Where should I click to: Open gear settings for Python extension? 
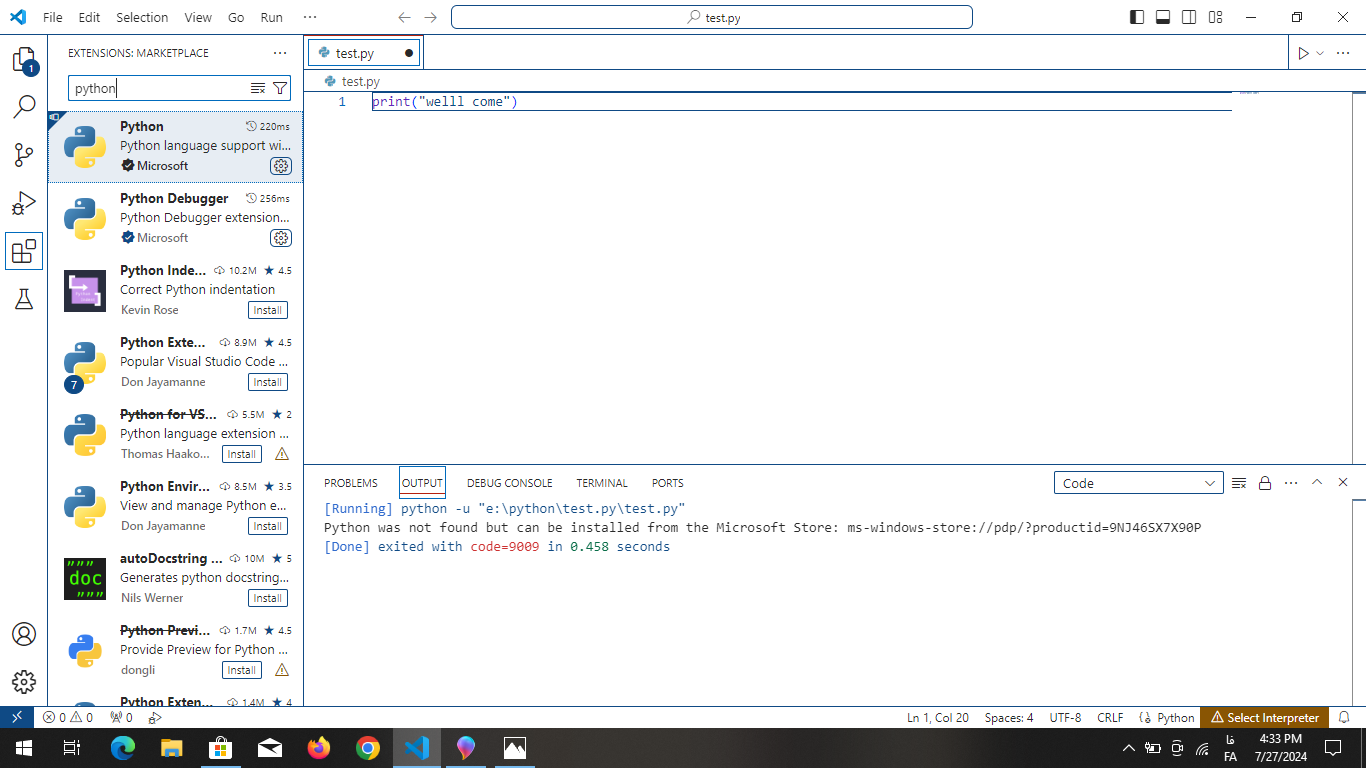(281, 166)
